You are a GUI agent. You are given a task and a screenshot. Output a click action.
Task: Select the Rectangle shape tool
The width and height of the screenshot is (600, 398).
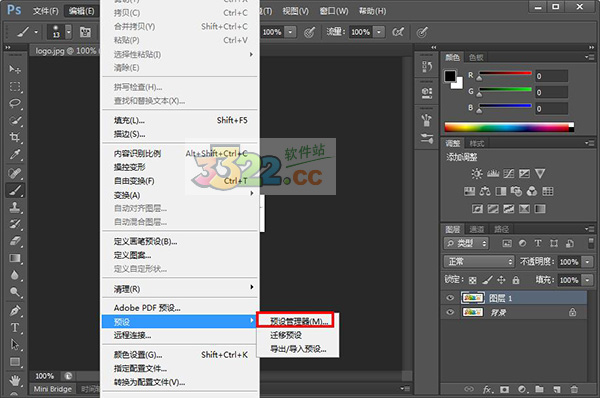(x=15, y=362)
